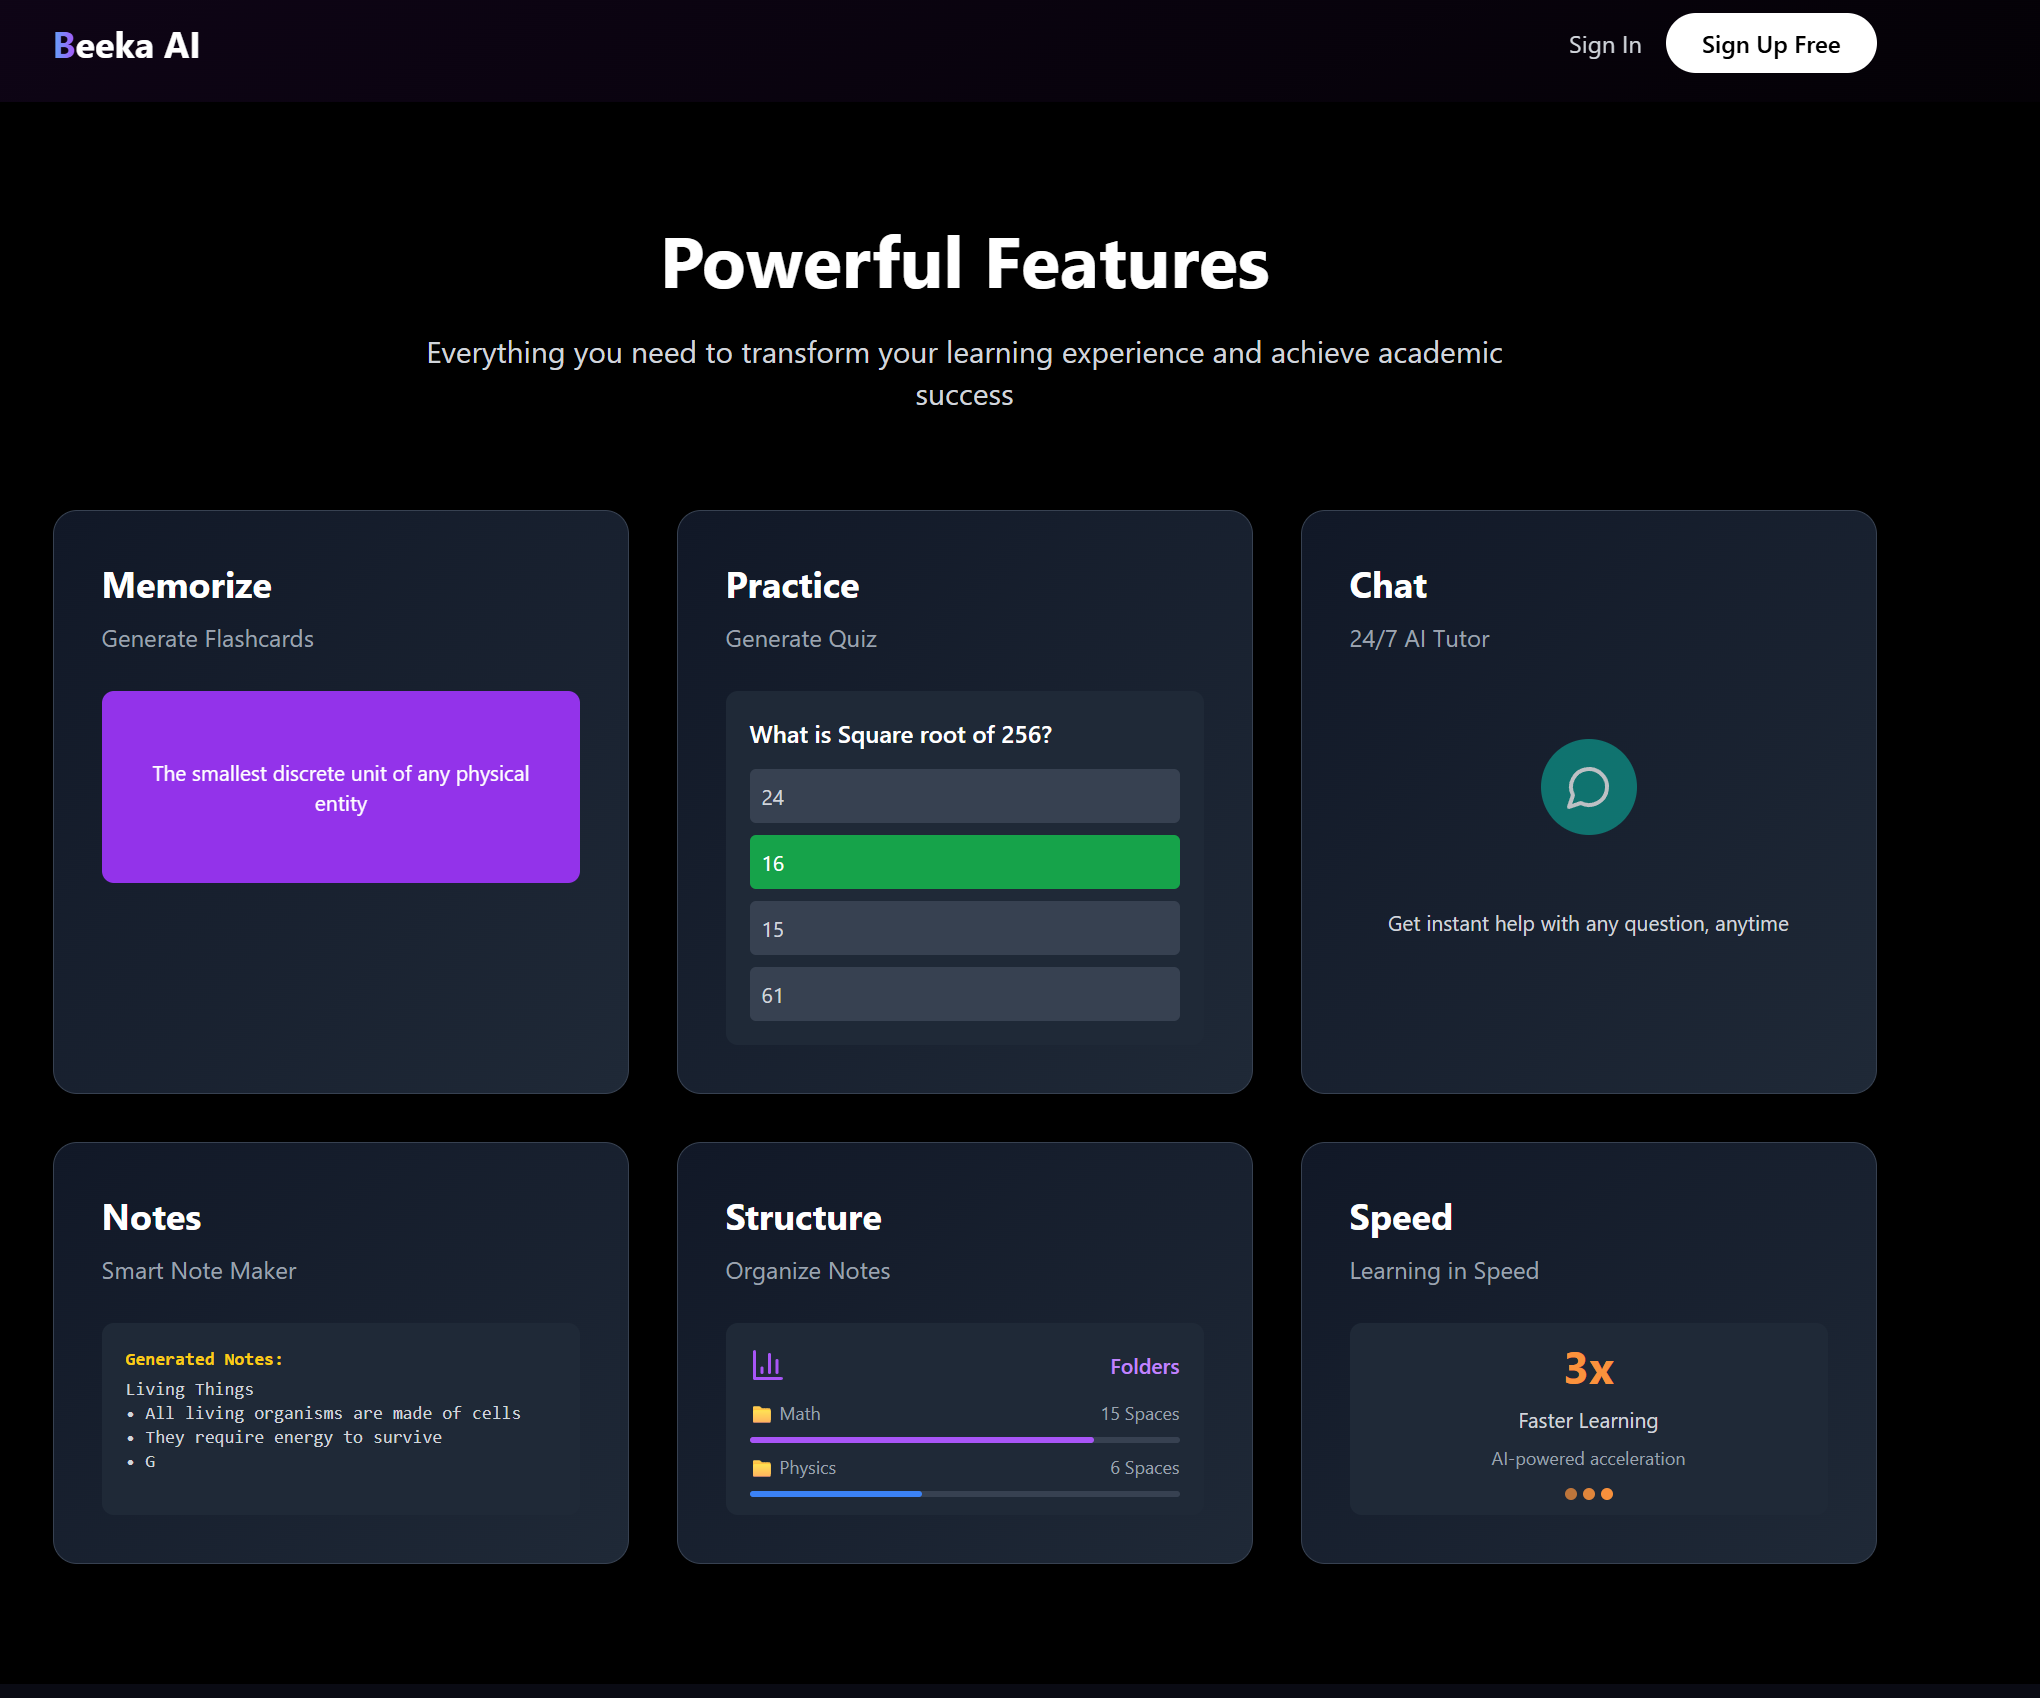The height and width of the screenshot is (1698, 2040).
Task: Choose quiz answer 15
Action: [964, 929]
